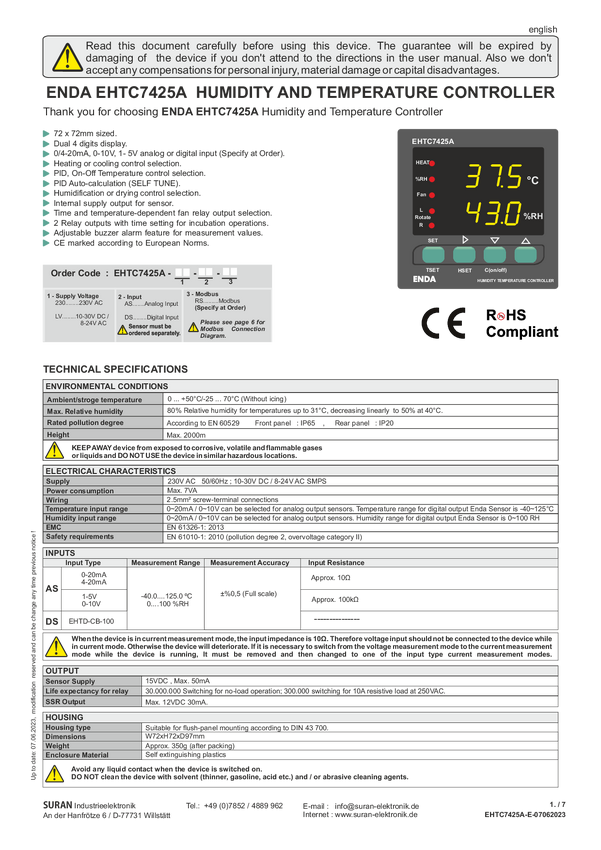Click order code placeholder box numbered 2
The image size is (601, 850).
click(205, 272)
